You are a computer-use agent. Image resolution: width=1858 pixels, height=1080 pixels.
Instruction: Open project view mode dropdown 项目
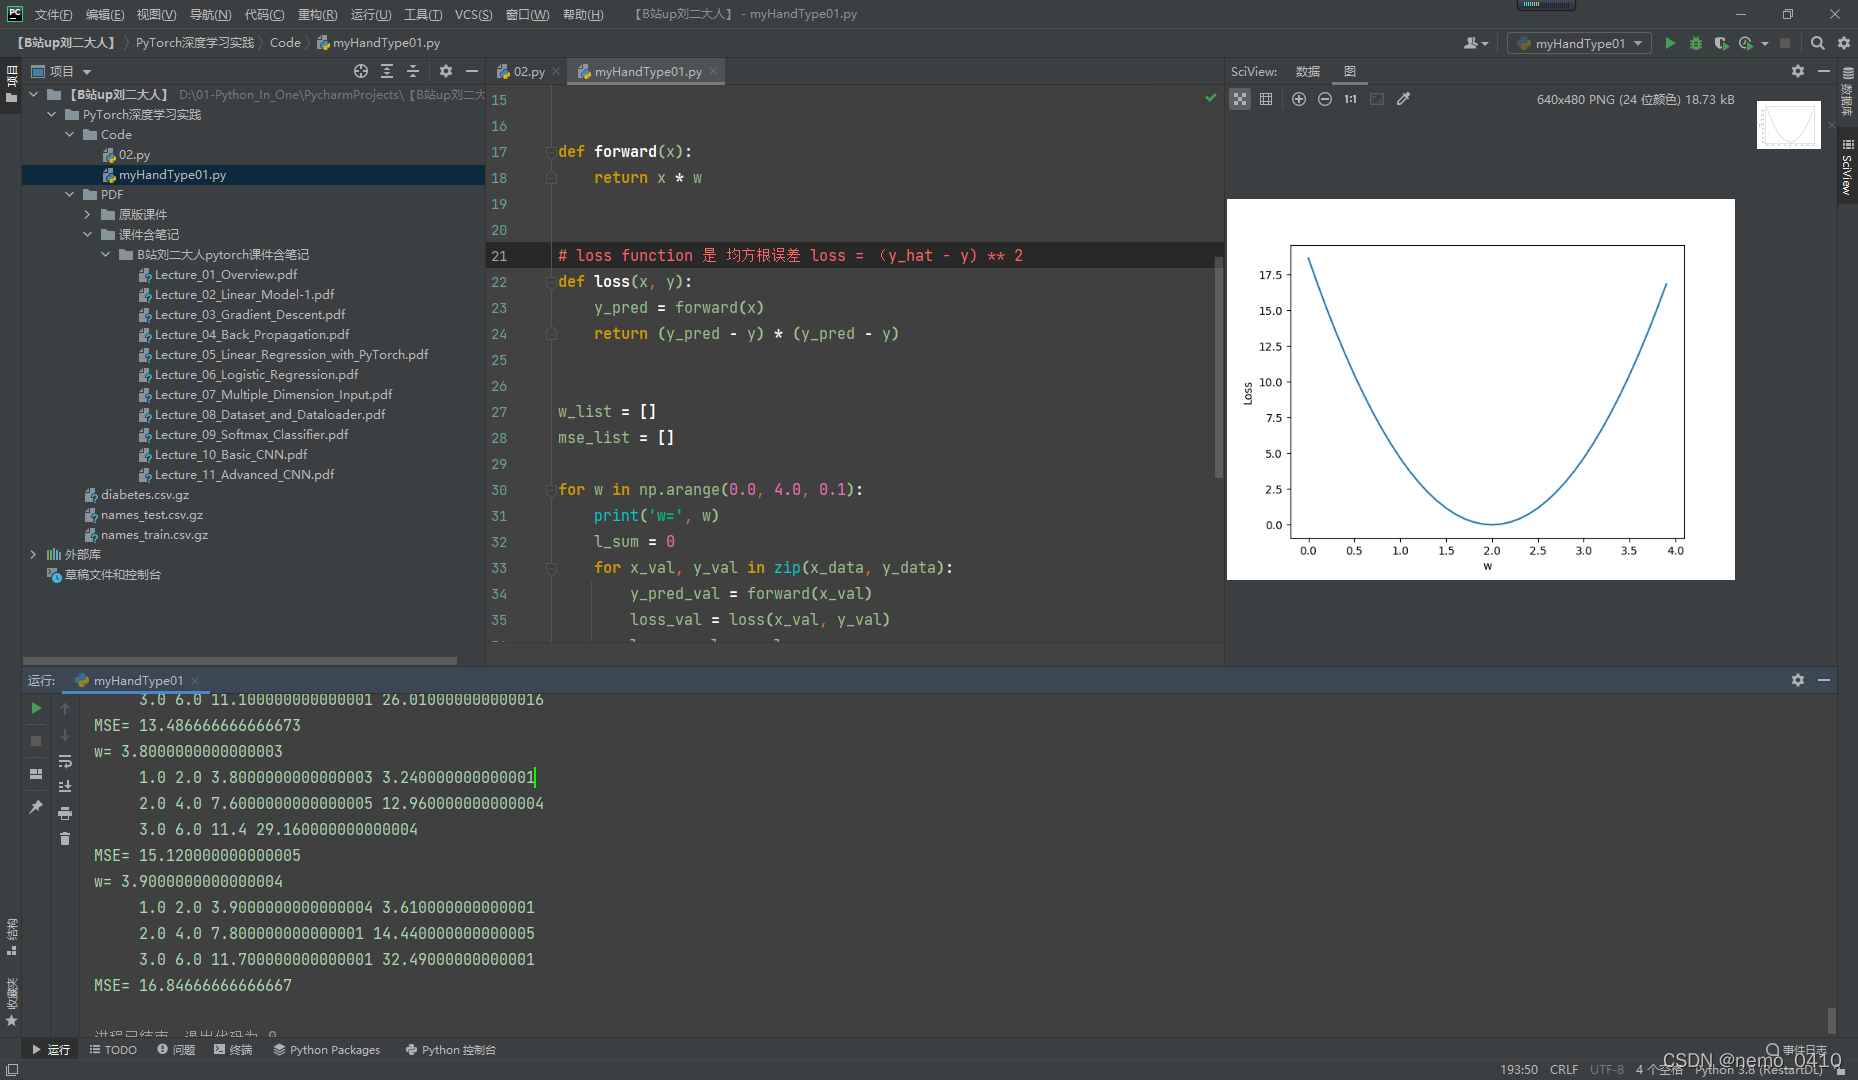(62, 71)
